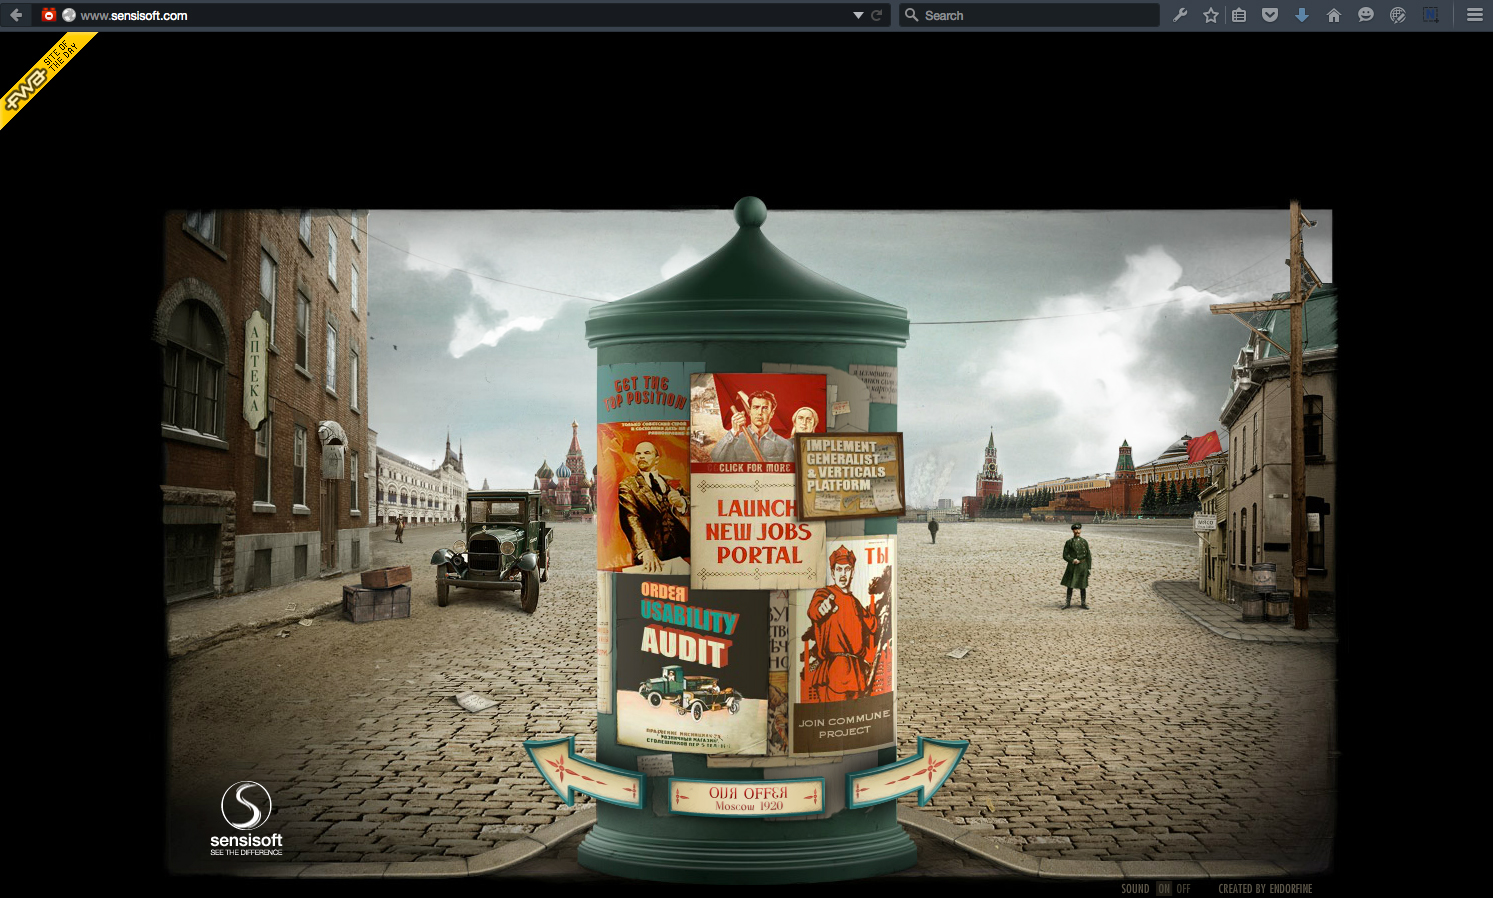The image size is (1493, 898).
Task: Bookmark this page with the star icon
Action: pos(1211,15)
